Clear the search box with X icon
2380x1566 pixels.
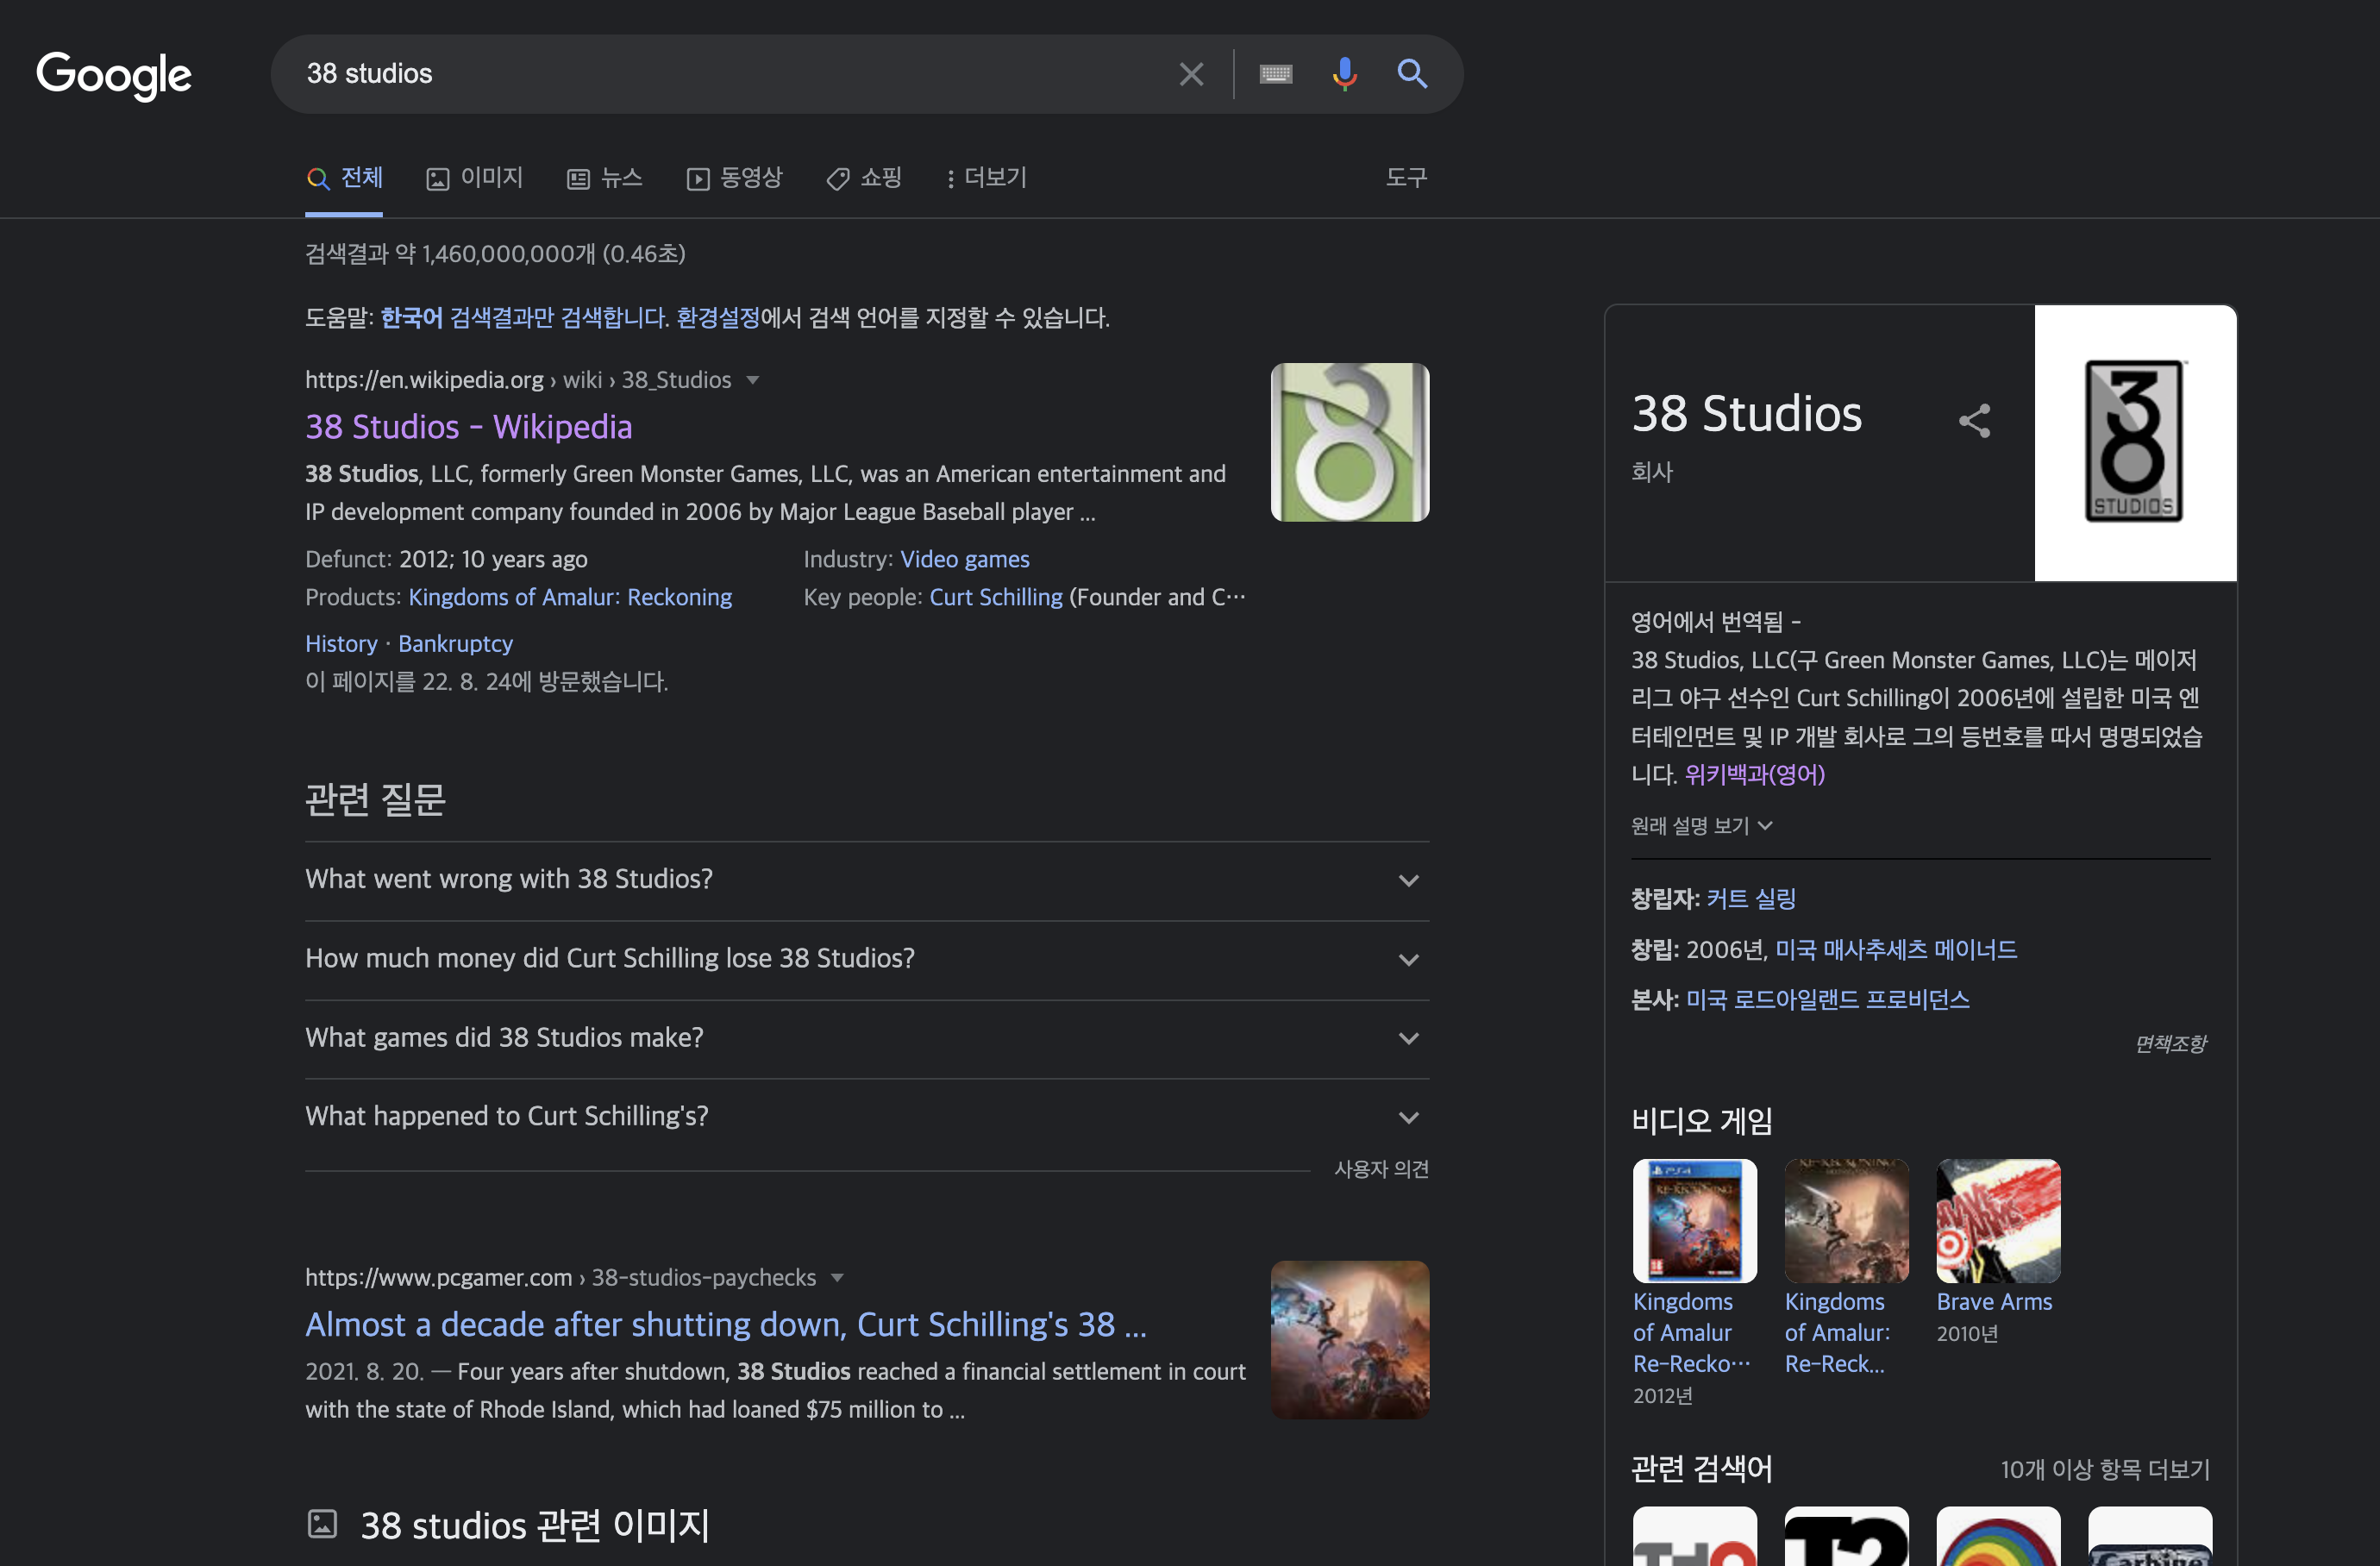[1190, 74]
